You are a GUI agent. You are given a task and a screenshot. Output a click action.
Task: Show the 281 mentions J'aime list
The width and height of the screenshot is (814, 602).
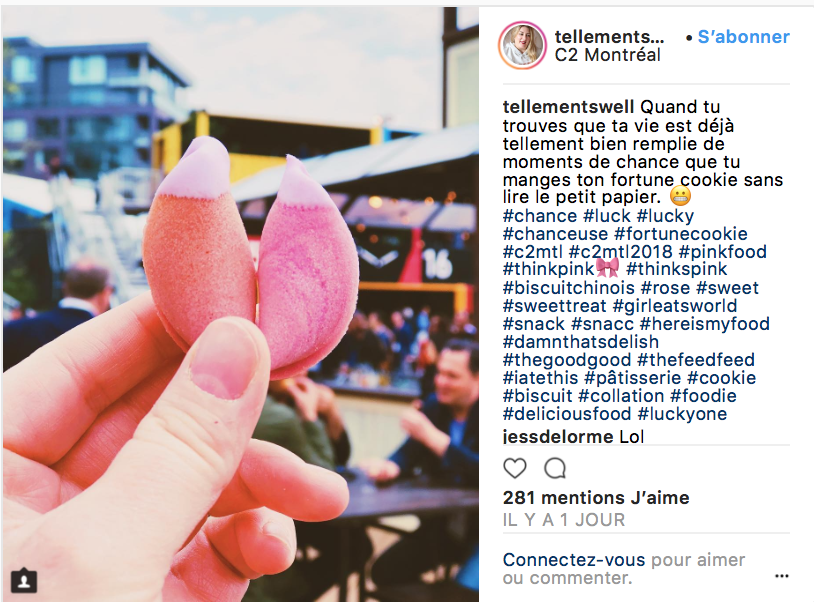pyautogui.click(x=596, y=498)
